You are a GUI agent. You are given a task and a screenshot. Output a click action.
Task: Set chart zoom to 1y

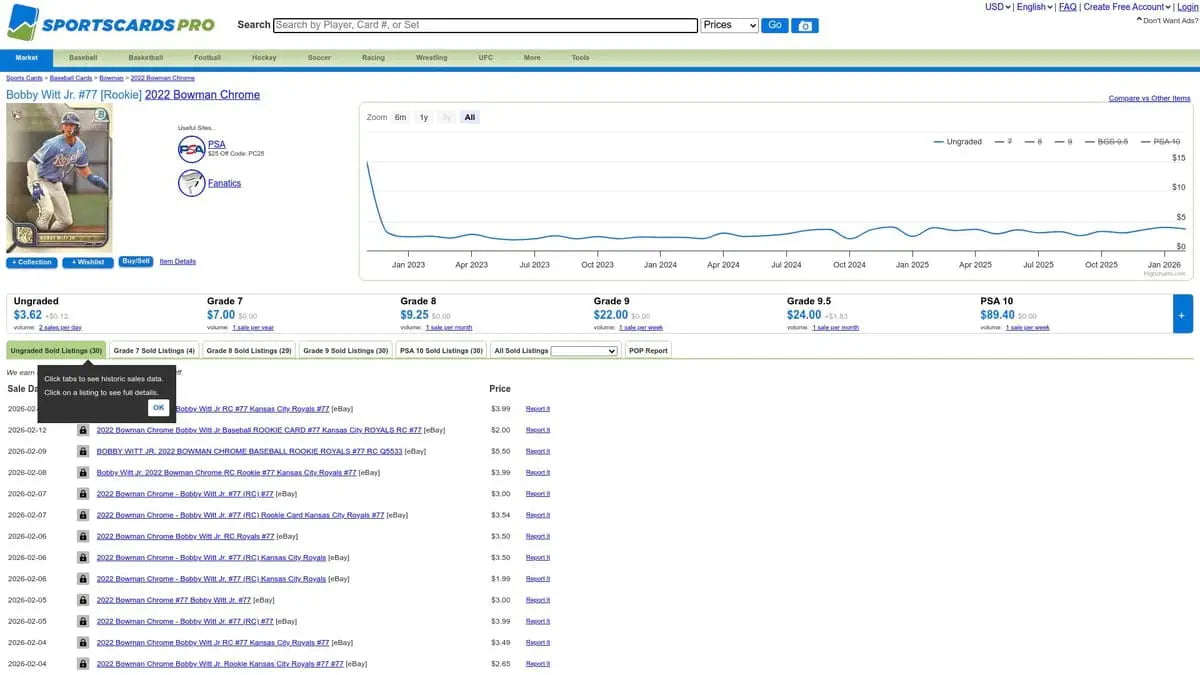424,117
